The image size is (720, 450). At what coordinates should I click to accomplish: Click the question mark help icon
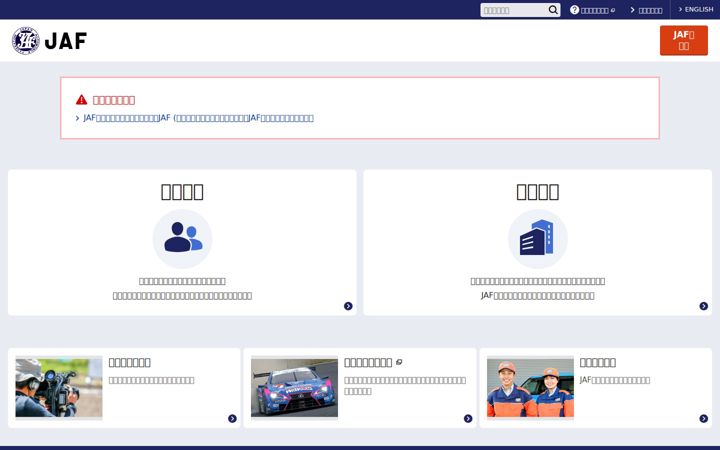click(x=574, y=10)
